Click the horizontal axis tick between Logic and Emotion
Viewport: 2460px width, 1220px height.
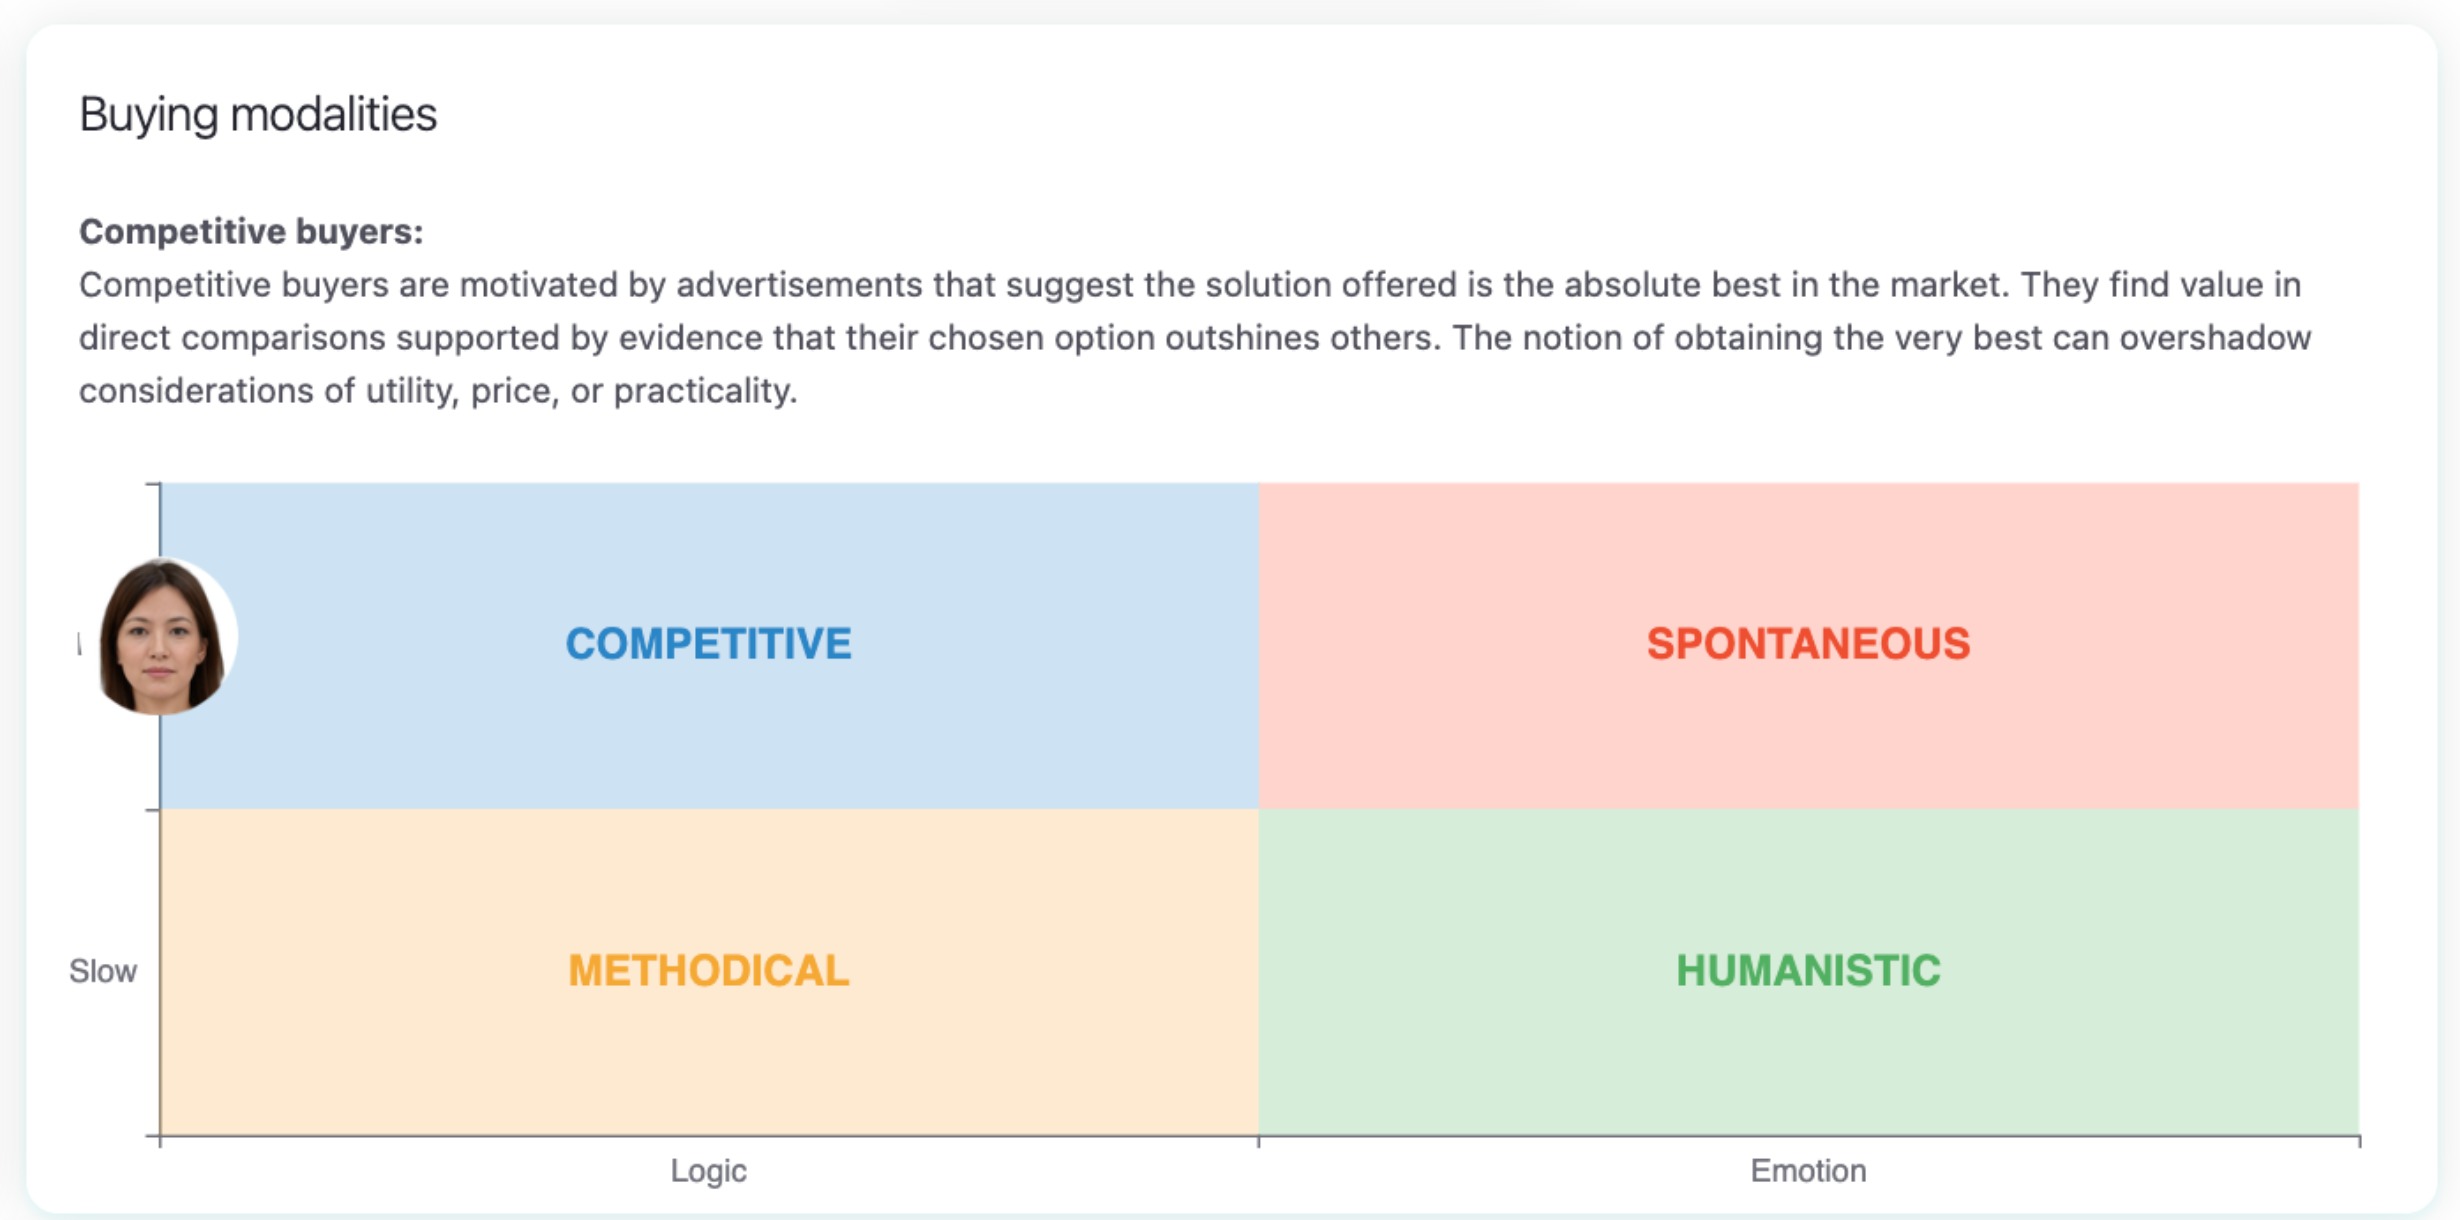coord(1258,1141)
